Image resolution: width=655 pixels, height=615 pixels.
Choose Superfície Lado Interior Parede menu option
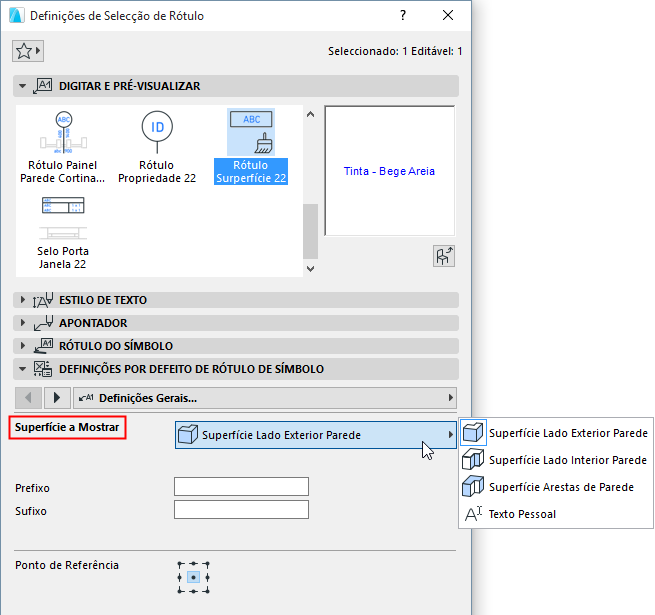point(556,460)
